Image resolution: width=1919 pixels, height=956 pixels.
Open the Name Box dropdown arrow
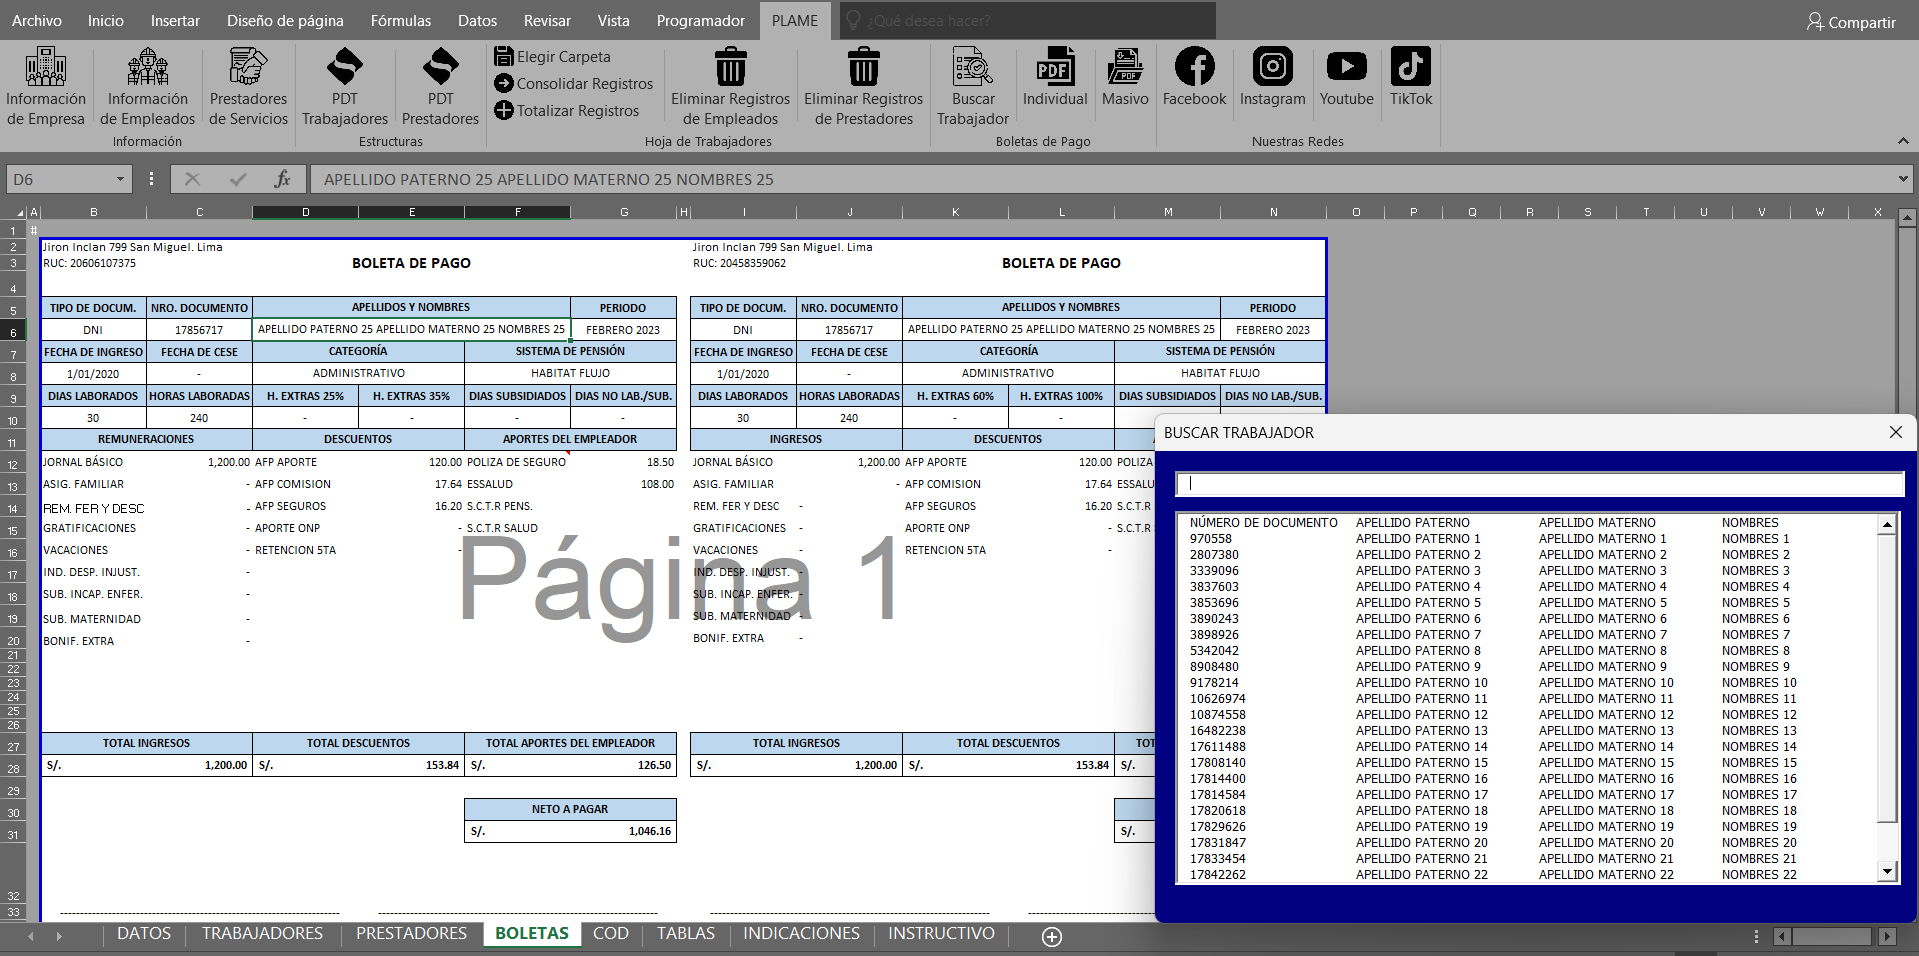click(x=120, y=179)
